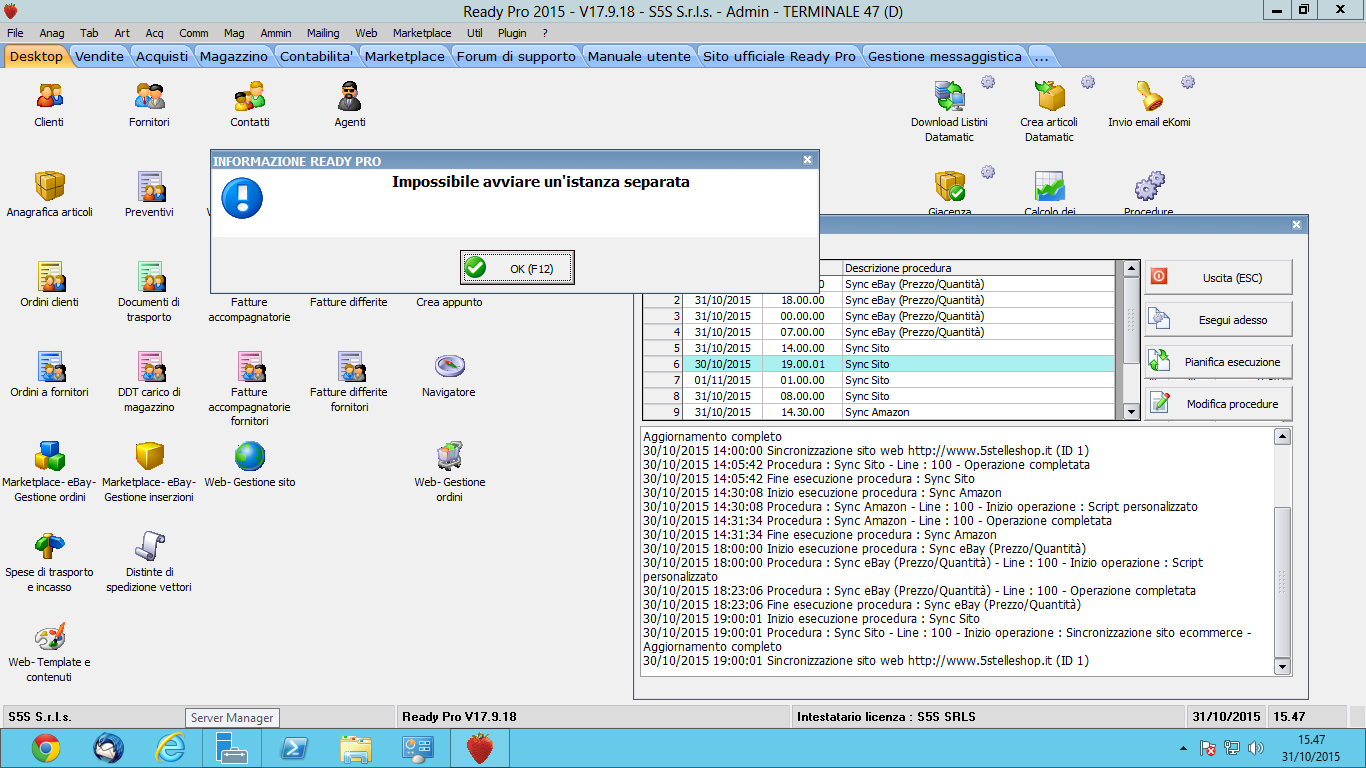Screen dimensions: 1366x768
Task: Close the information dialog
Action: point(808,160)
